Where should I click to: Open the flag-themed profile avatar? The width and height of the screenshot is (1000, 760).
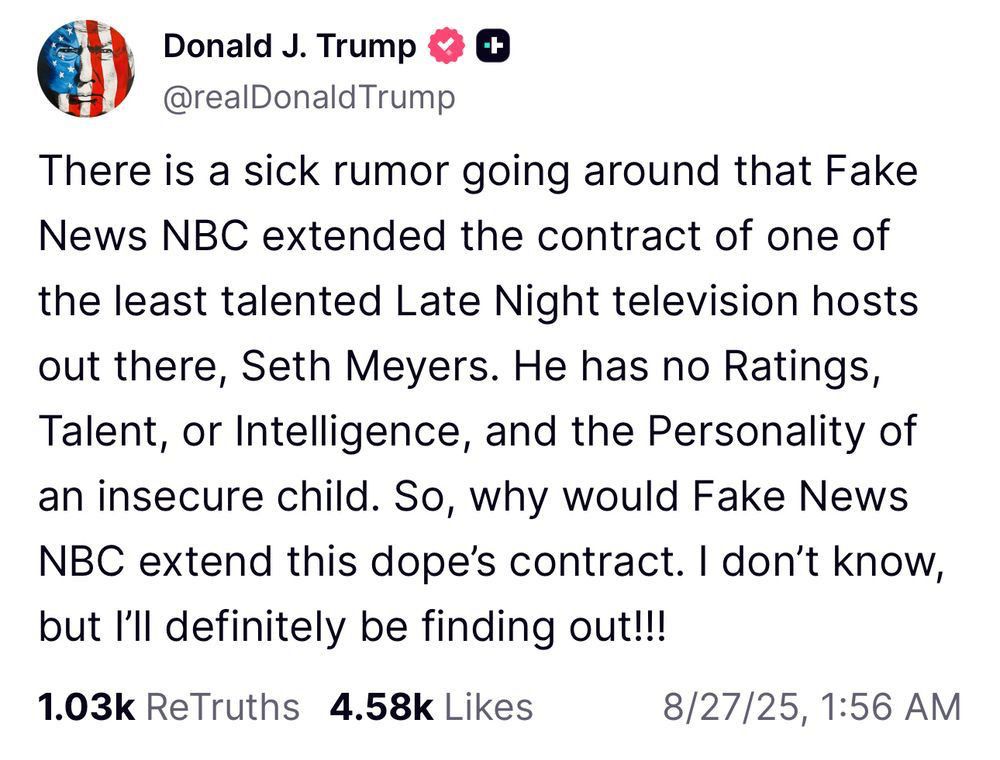[x=85, y=68]
